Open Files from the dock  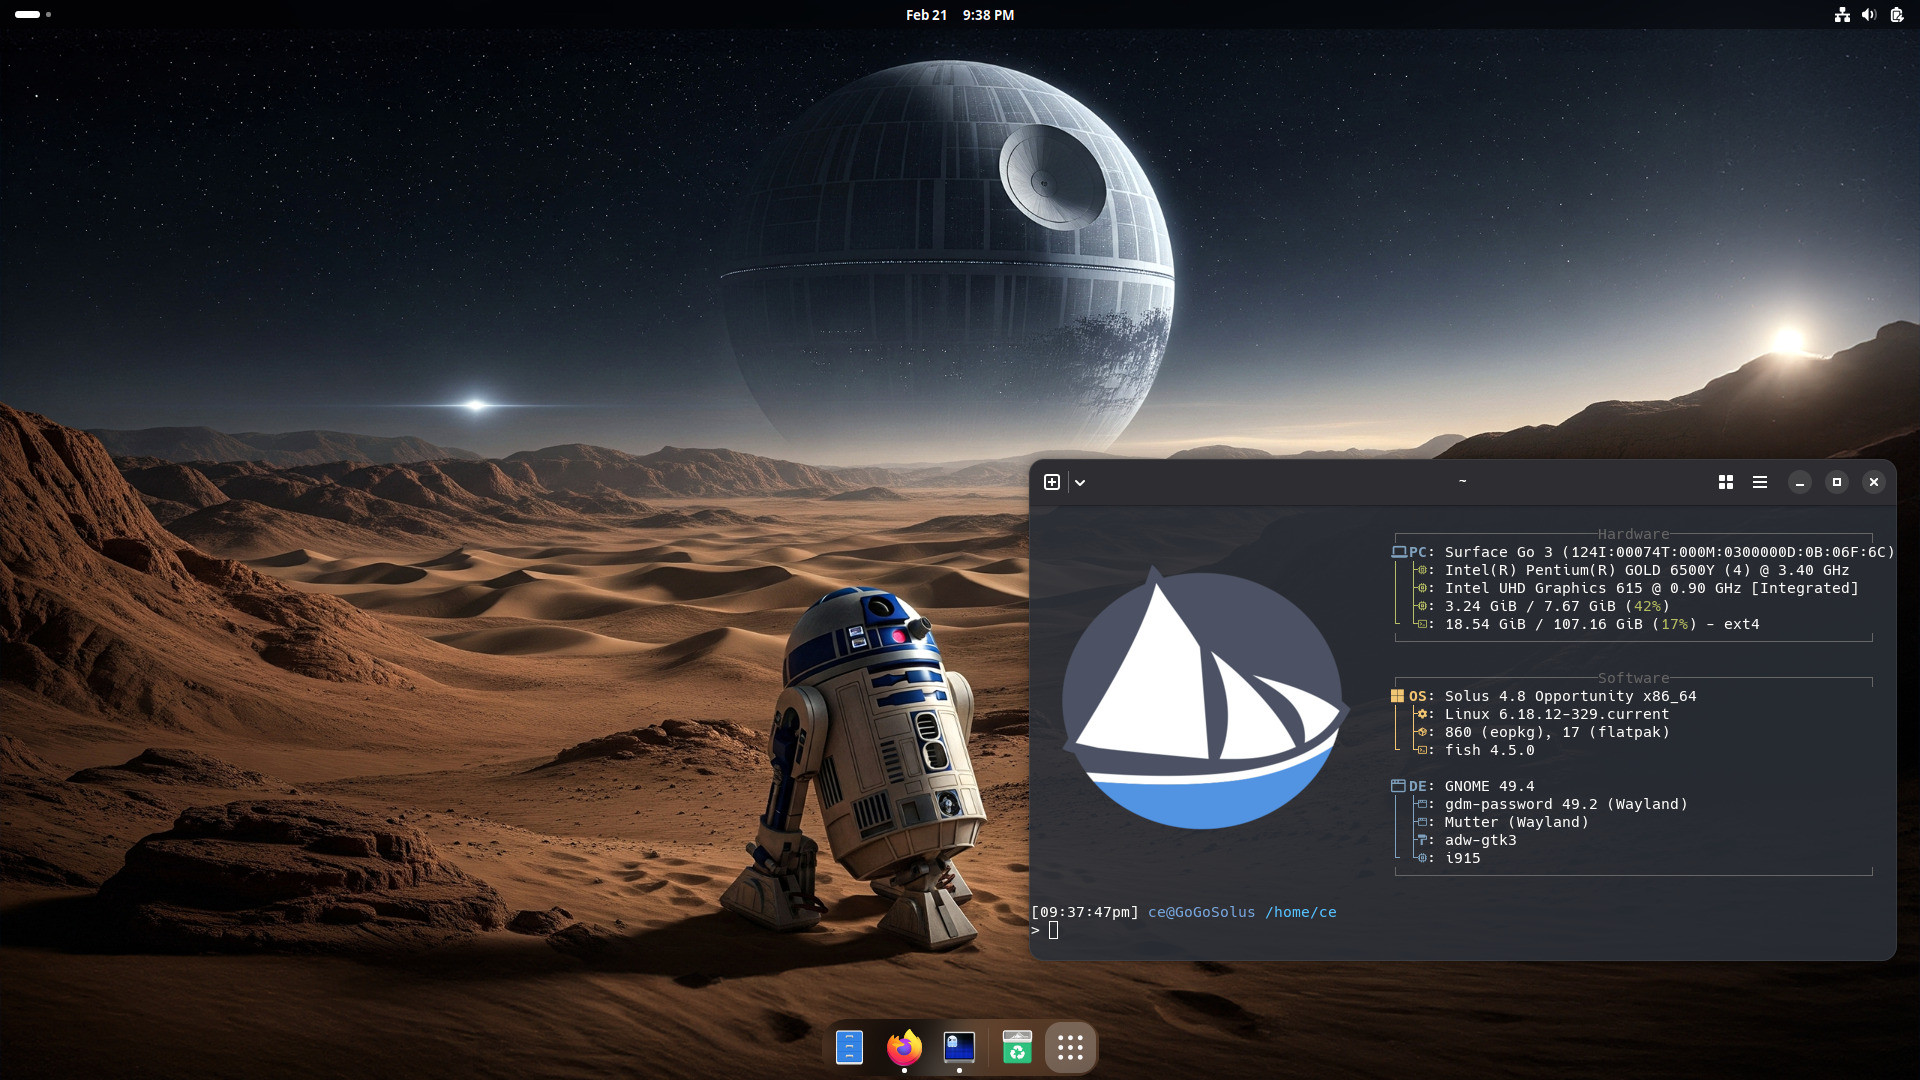pyautogui.click(x=849, y=1047)
